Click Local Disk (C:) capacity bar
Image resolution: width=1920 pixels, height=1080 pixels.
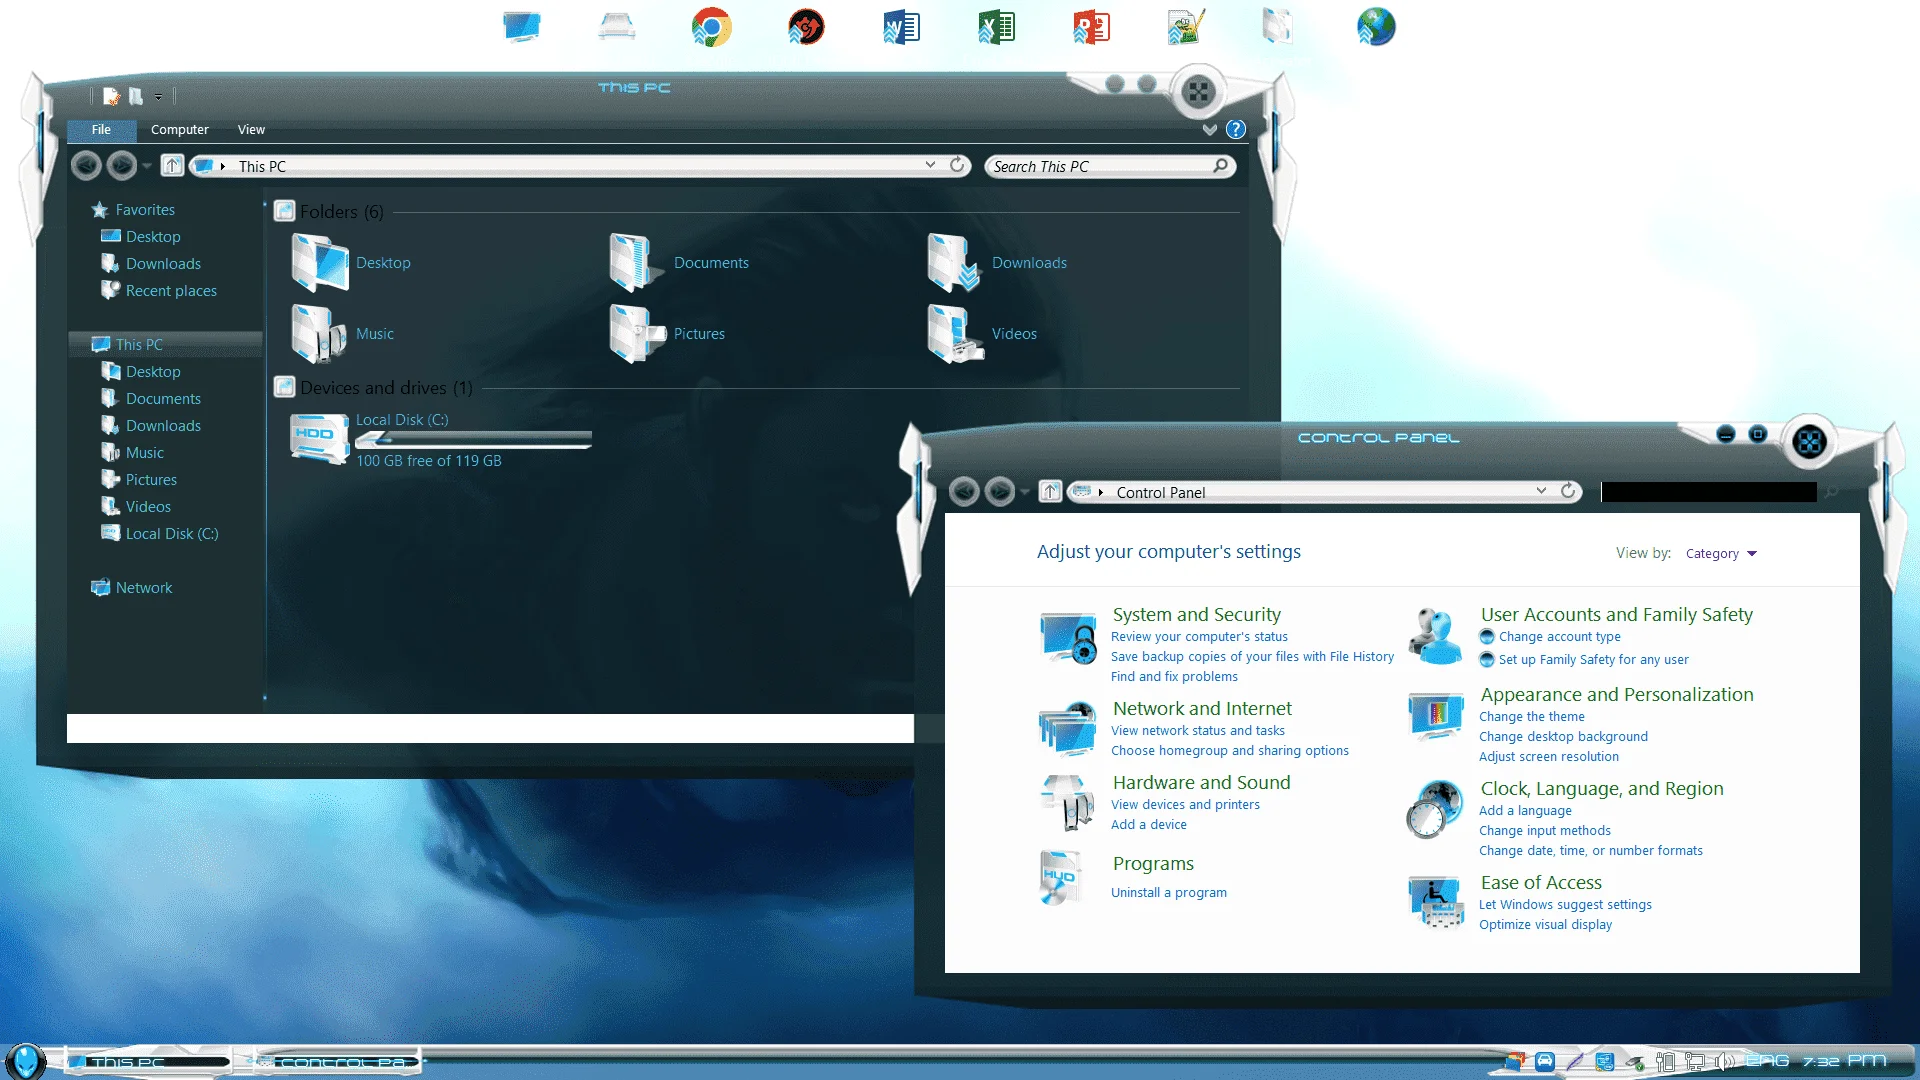tap(473, 440)
